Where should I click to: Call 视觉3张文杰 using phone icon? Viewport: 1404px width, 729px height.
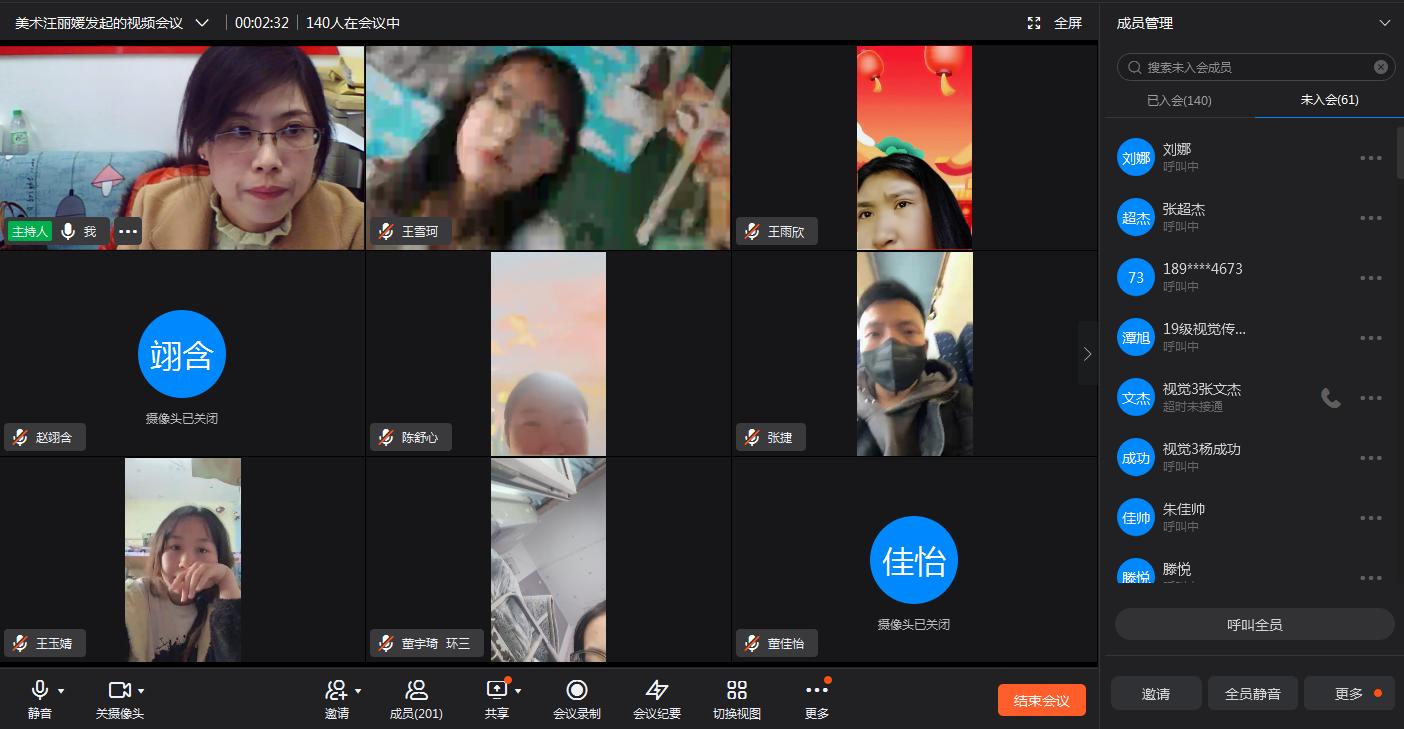[1330, 398]
